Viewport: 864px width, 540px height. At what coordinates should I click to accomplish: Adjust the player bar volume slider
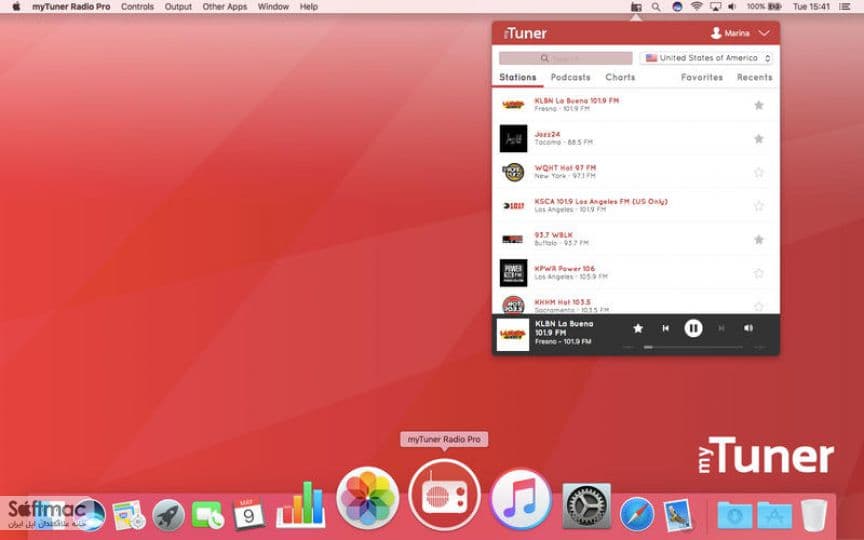coord(693,347)
